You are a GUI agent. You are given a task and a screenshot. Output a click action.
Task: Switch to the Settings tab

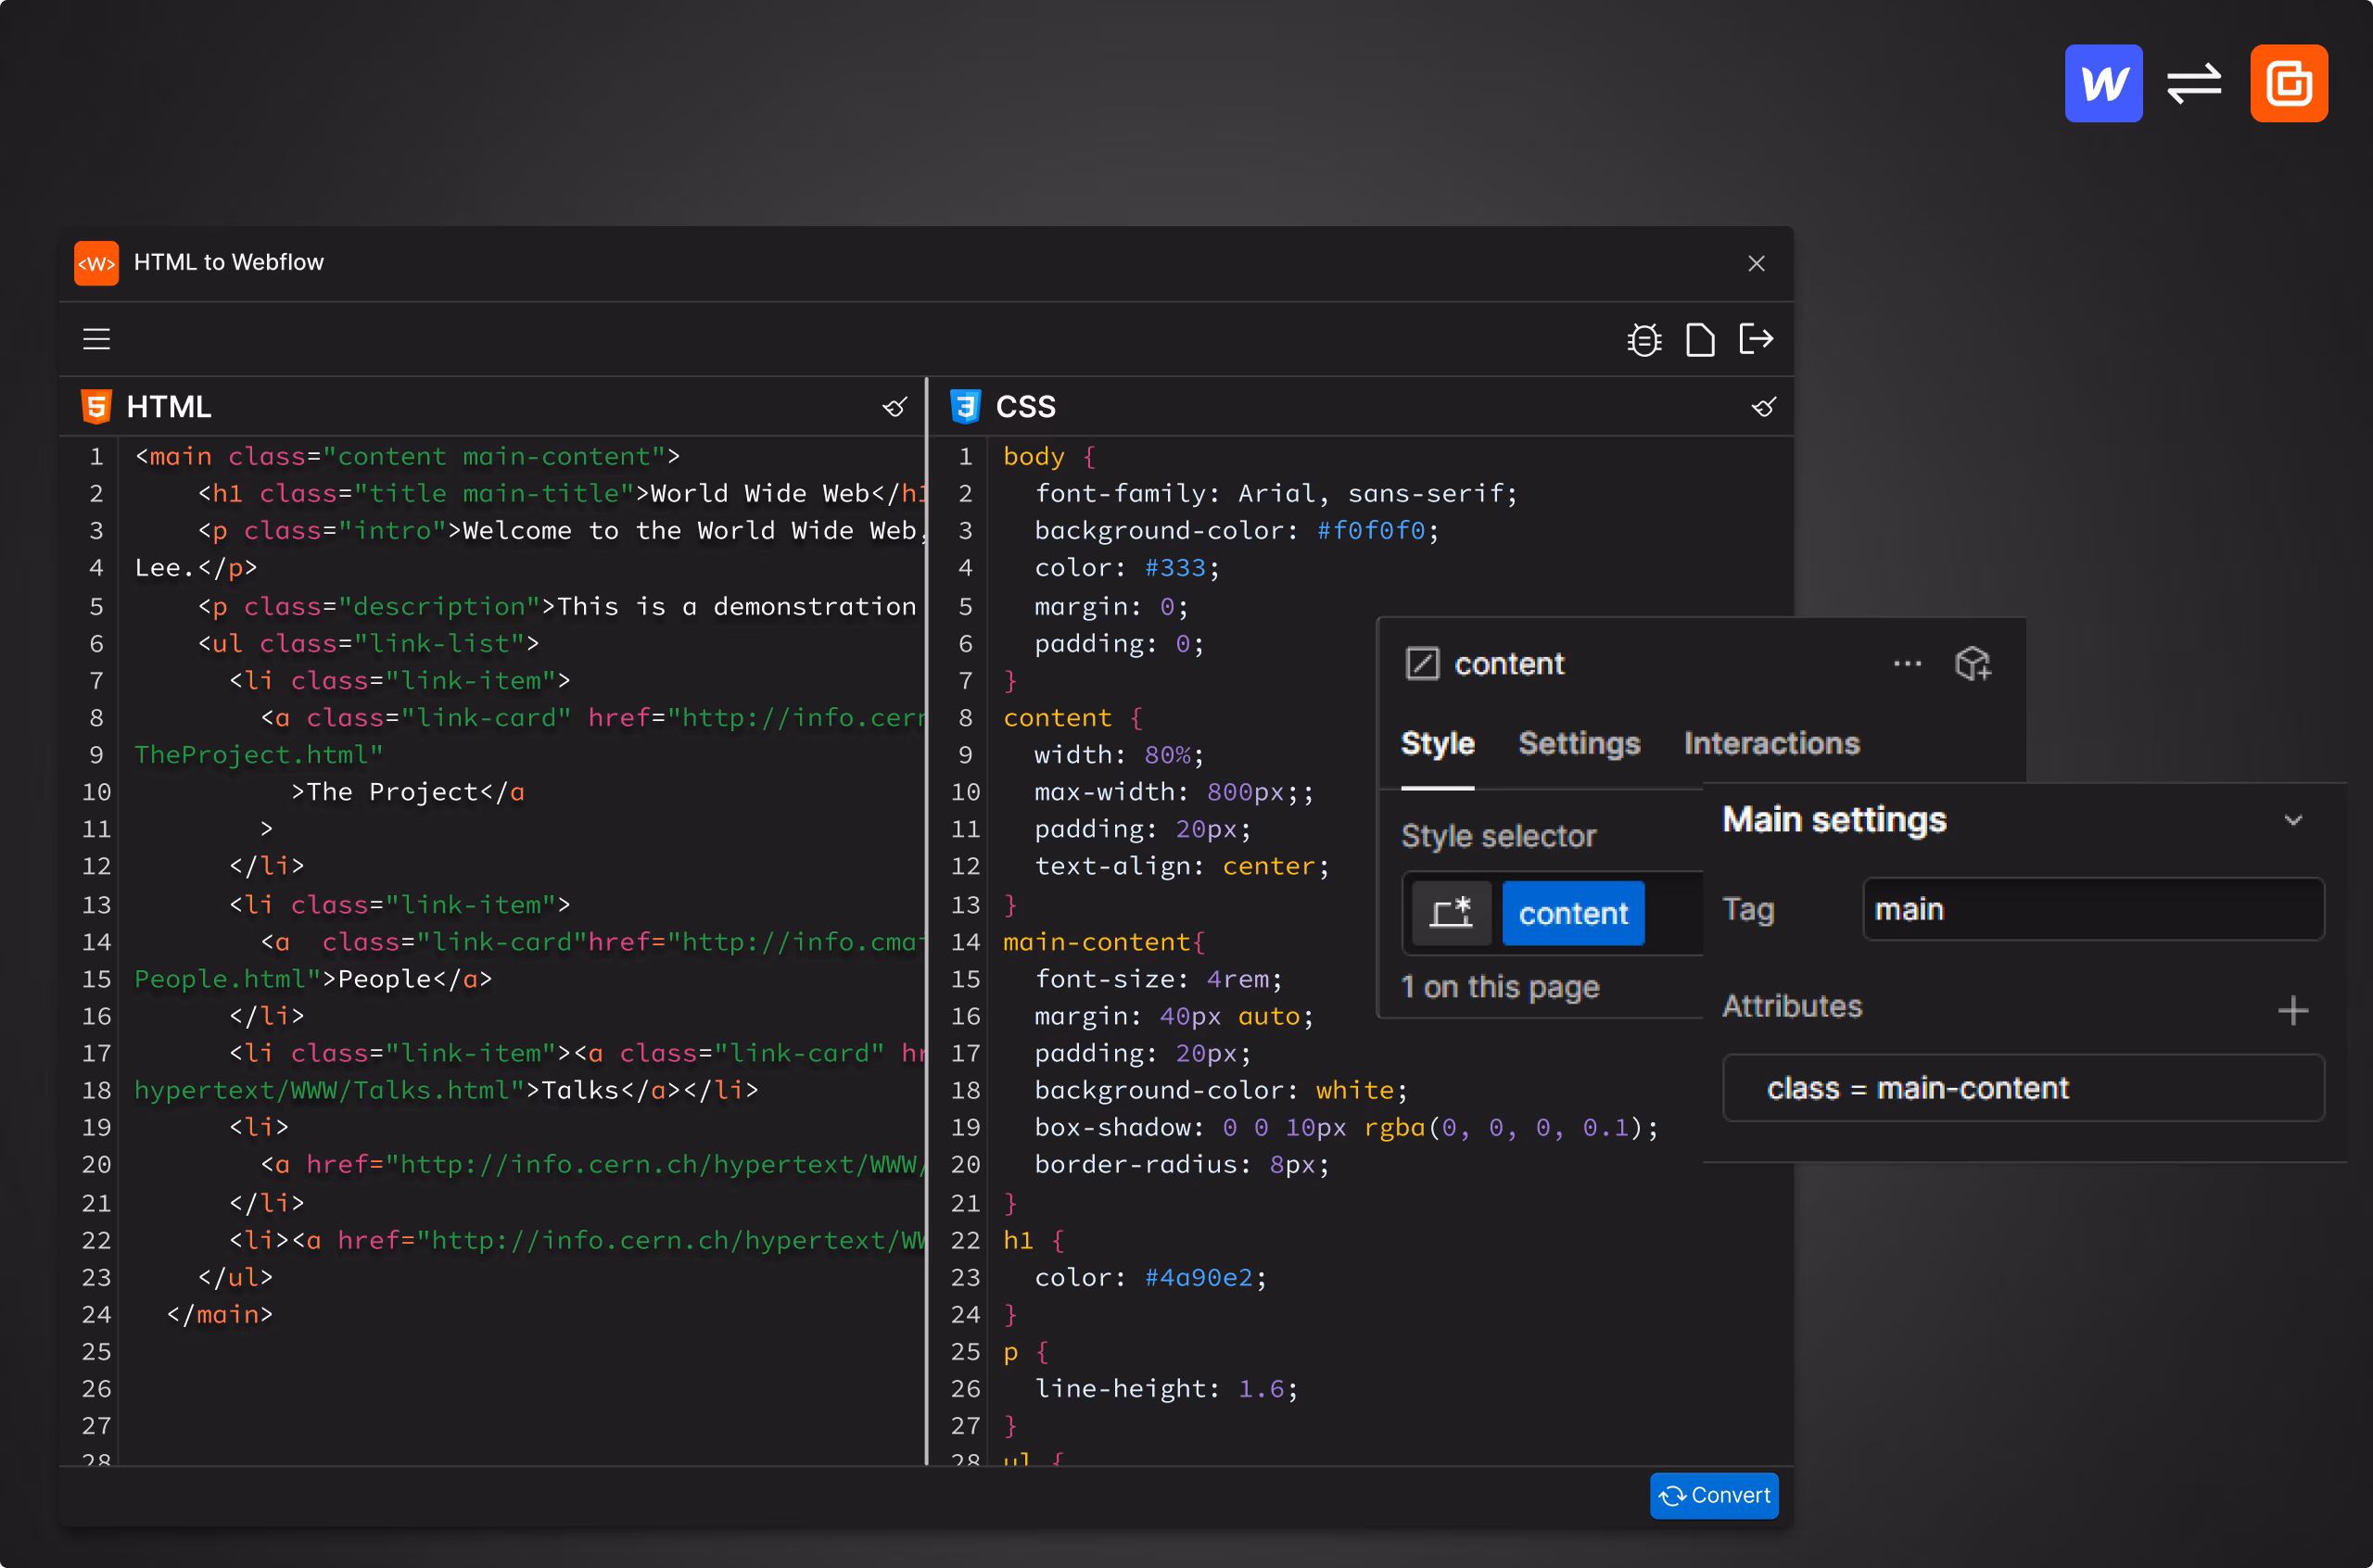coord(1579,744)
